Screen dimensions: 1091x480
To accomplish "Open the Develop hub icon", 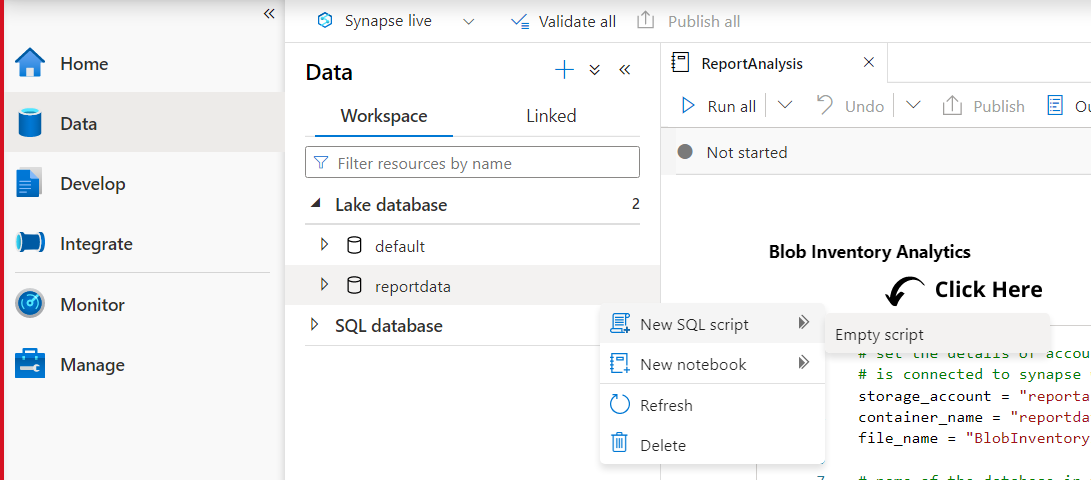I will [31, 184].
